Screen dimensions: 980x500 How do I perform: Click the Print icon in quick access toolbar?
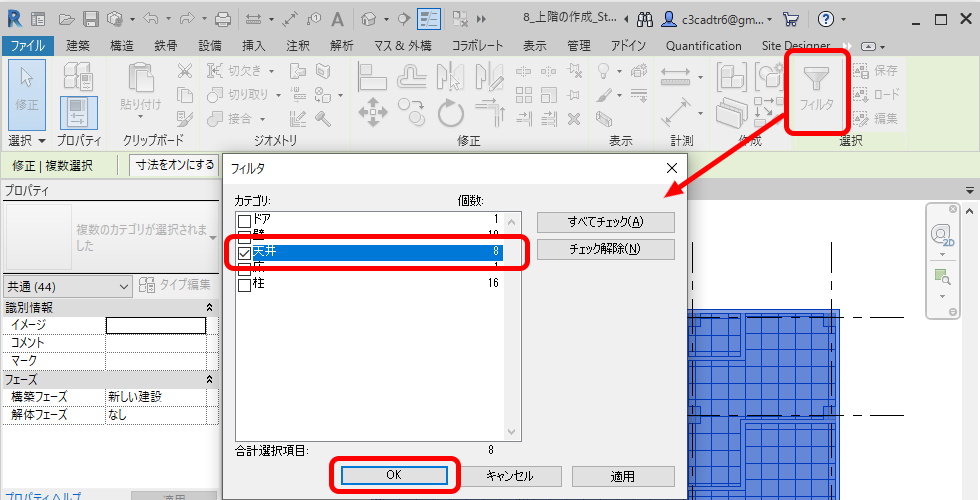(223, 19)
